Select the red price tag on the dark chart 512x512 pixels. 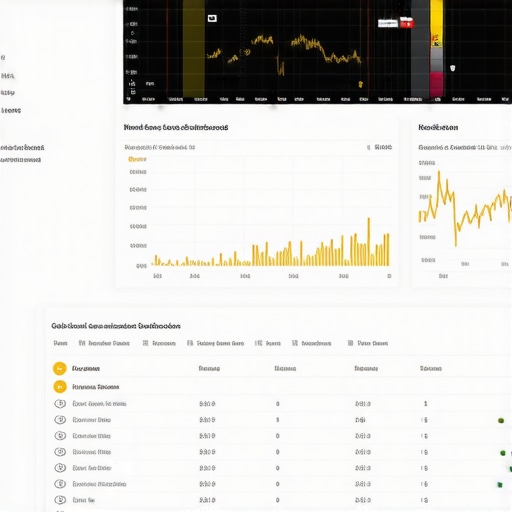click(407, 23)
